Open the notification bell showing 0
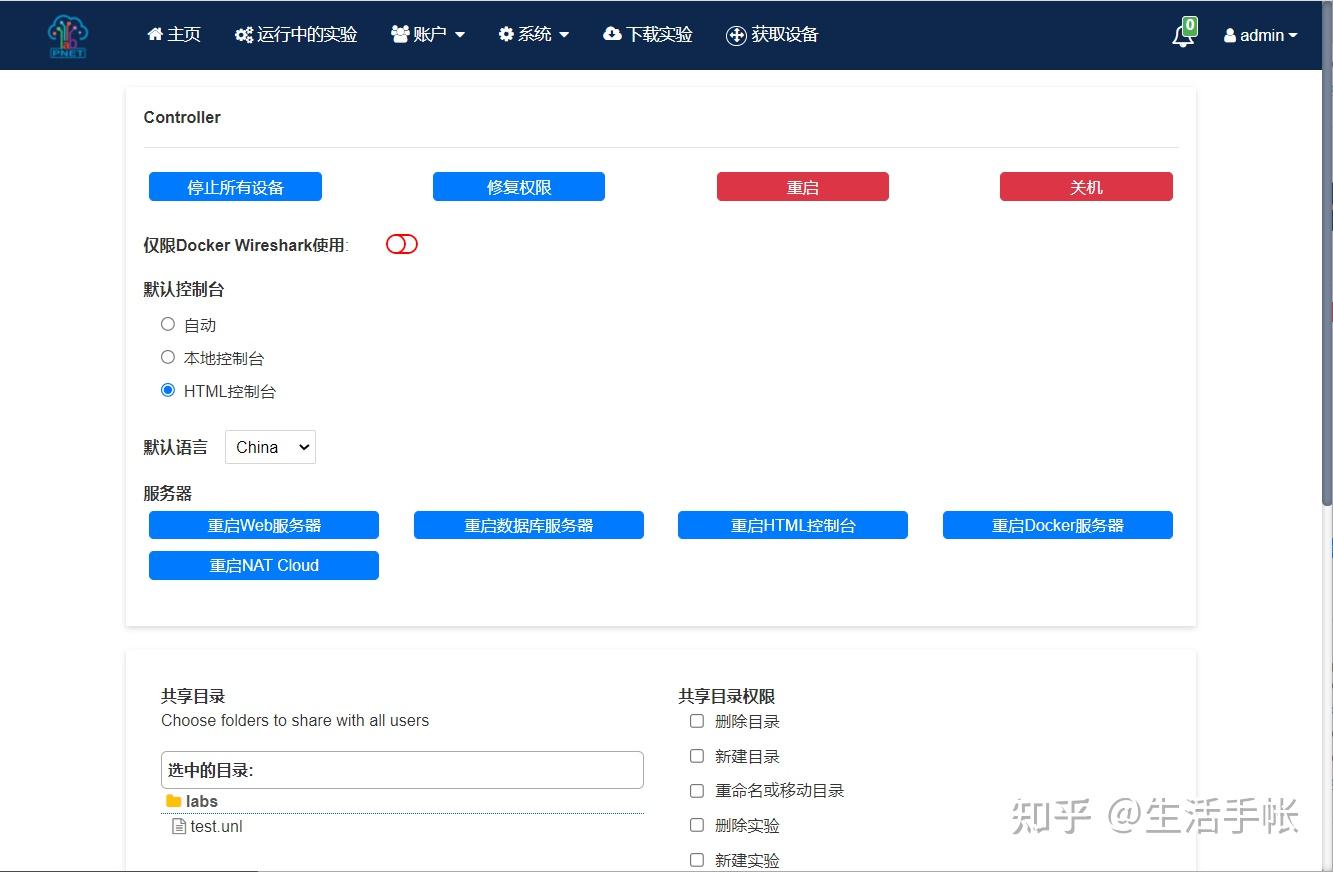Image resolution: width=1333 pixels, height=872 pixels. (1183, 33)
